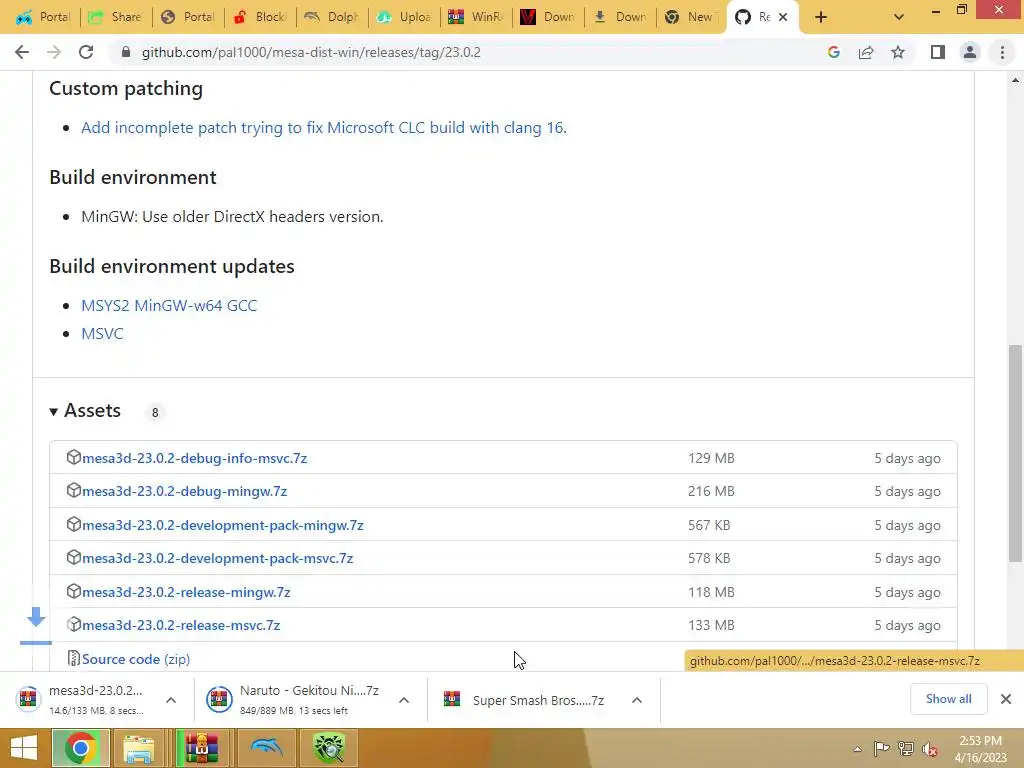
Task: Download mesa3d-23.0.2-development-pack-mingw.7z
Action: pos(223,525)
